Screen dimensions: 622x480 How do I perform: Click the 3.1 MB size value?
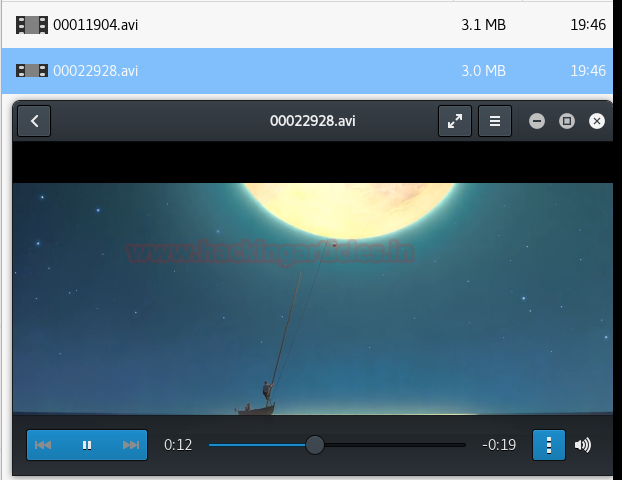coord(484,25)
